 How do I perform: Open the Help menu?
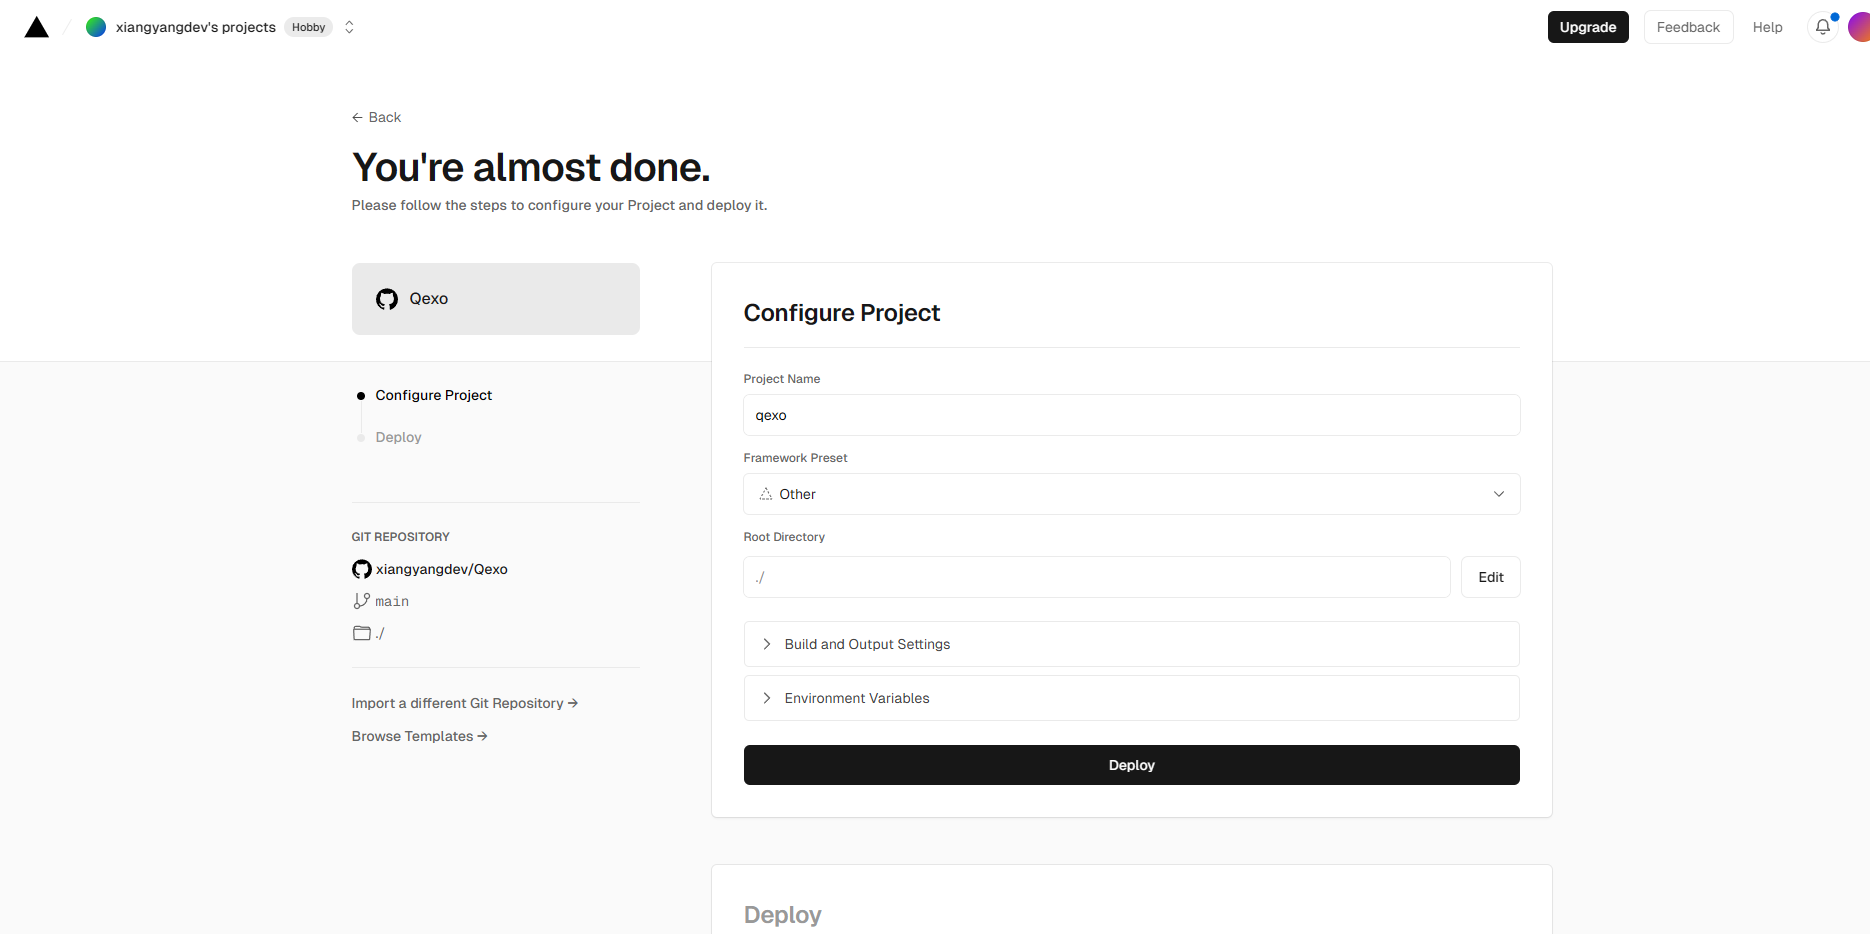tap(1767, 27)
